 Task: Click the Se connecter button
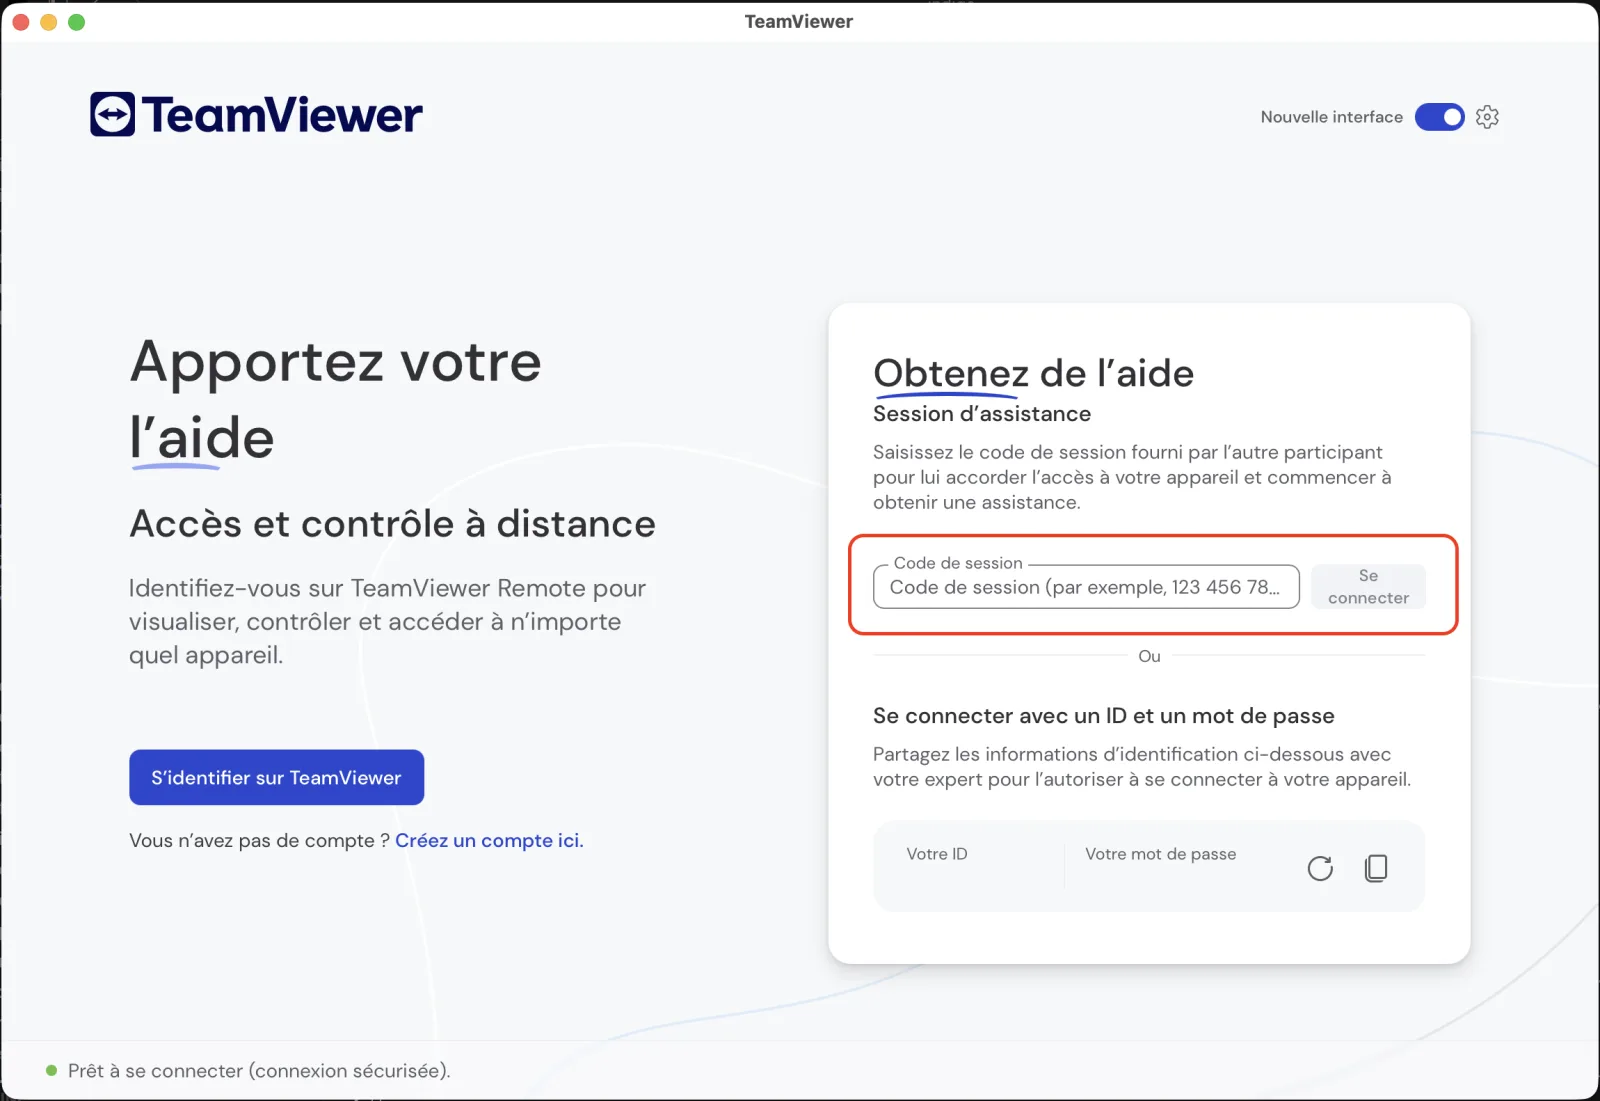click(x=1368, y=587)
